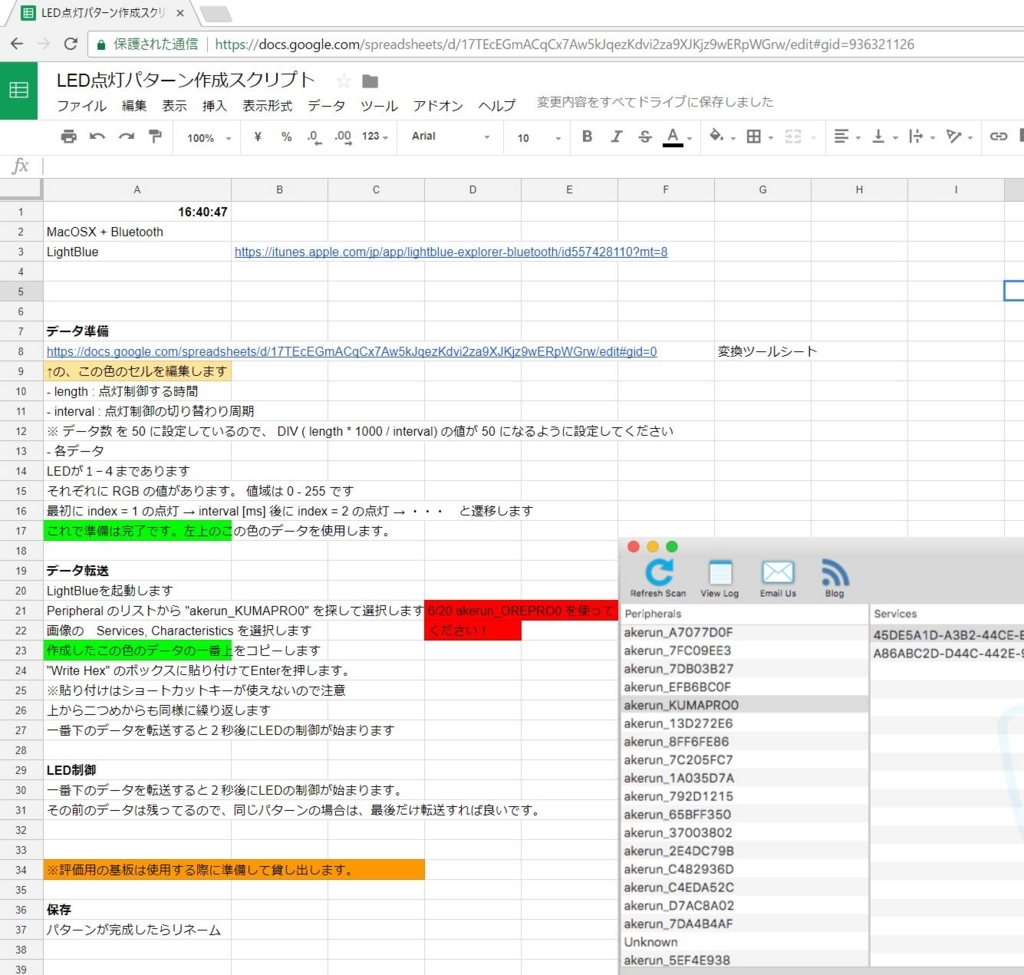The width and height of the screenshot is (1024, 975).
Task: Open the borders menu
Action: point(754,136)
